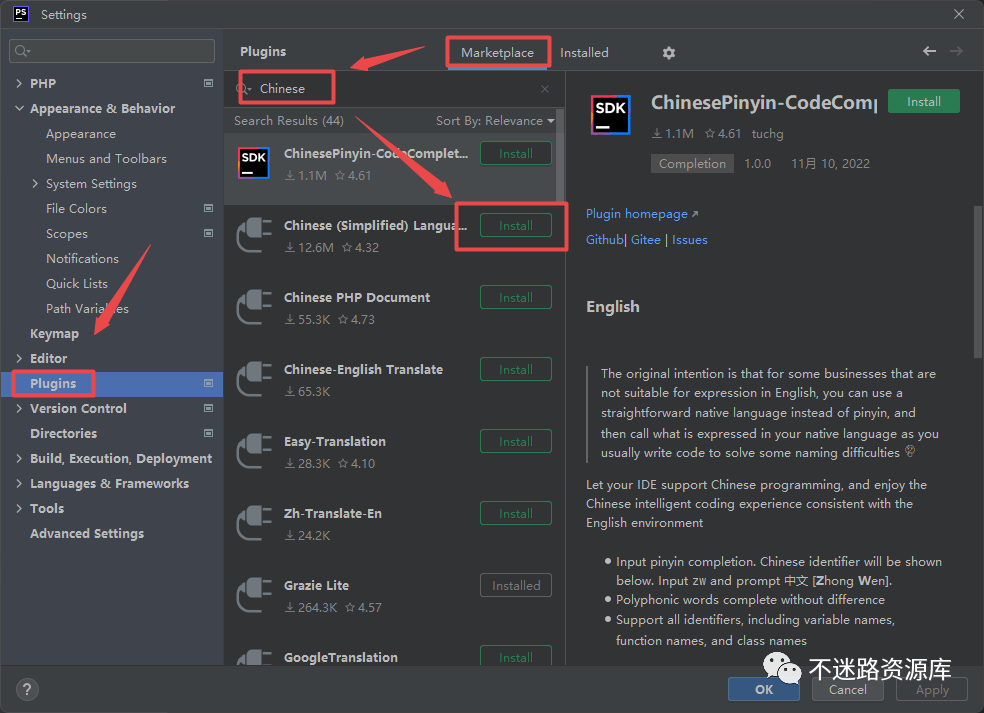Click the Easy-Translation plug icon

[x=254, y=451]
